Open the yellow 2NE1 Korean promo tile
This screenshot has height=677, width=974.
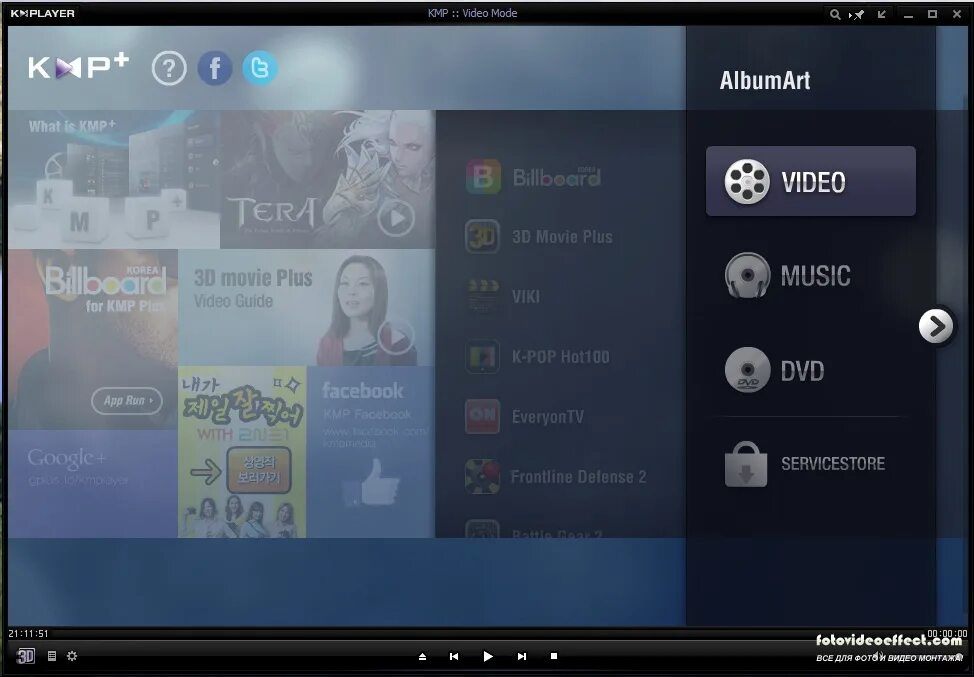click(242, 452)
